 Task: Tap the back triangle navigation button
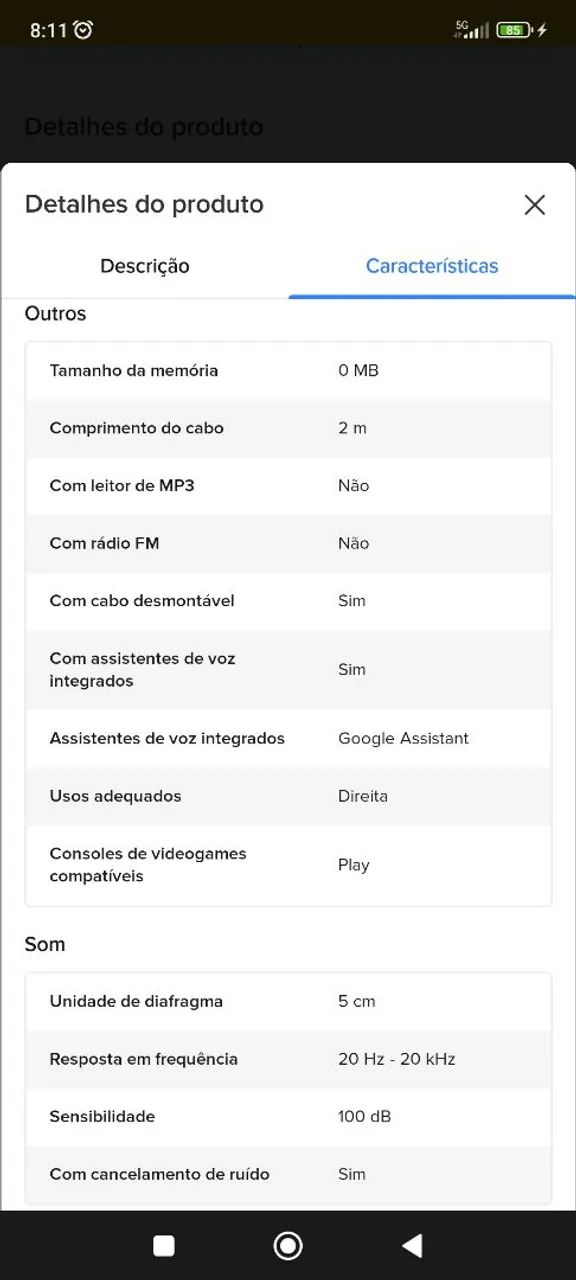pos(412,1245)
